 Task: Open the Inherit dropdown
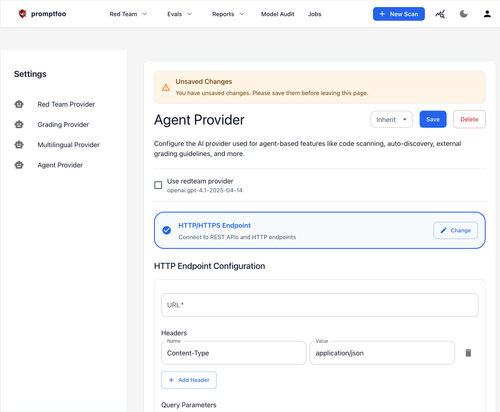point(391,119)
